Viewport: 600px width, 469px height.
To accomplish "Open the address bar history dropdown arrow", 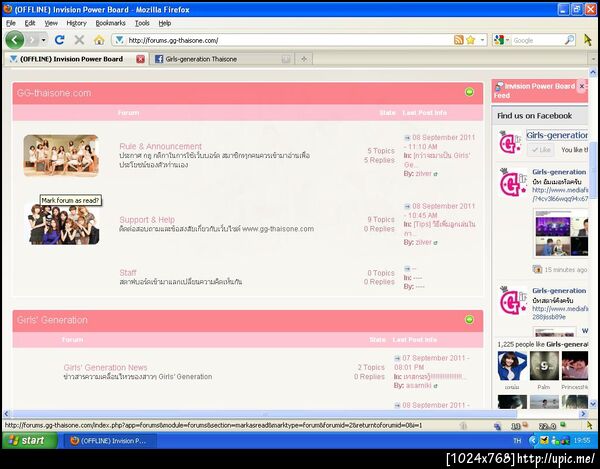I will pyautogui.click(x=482, y=40).
